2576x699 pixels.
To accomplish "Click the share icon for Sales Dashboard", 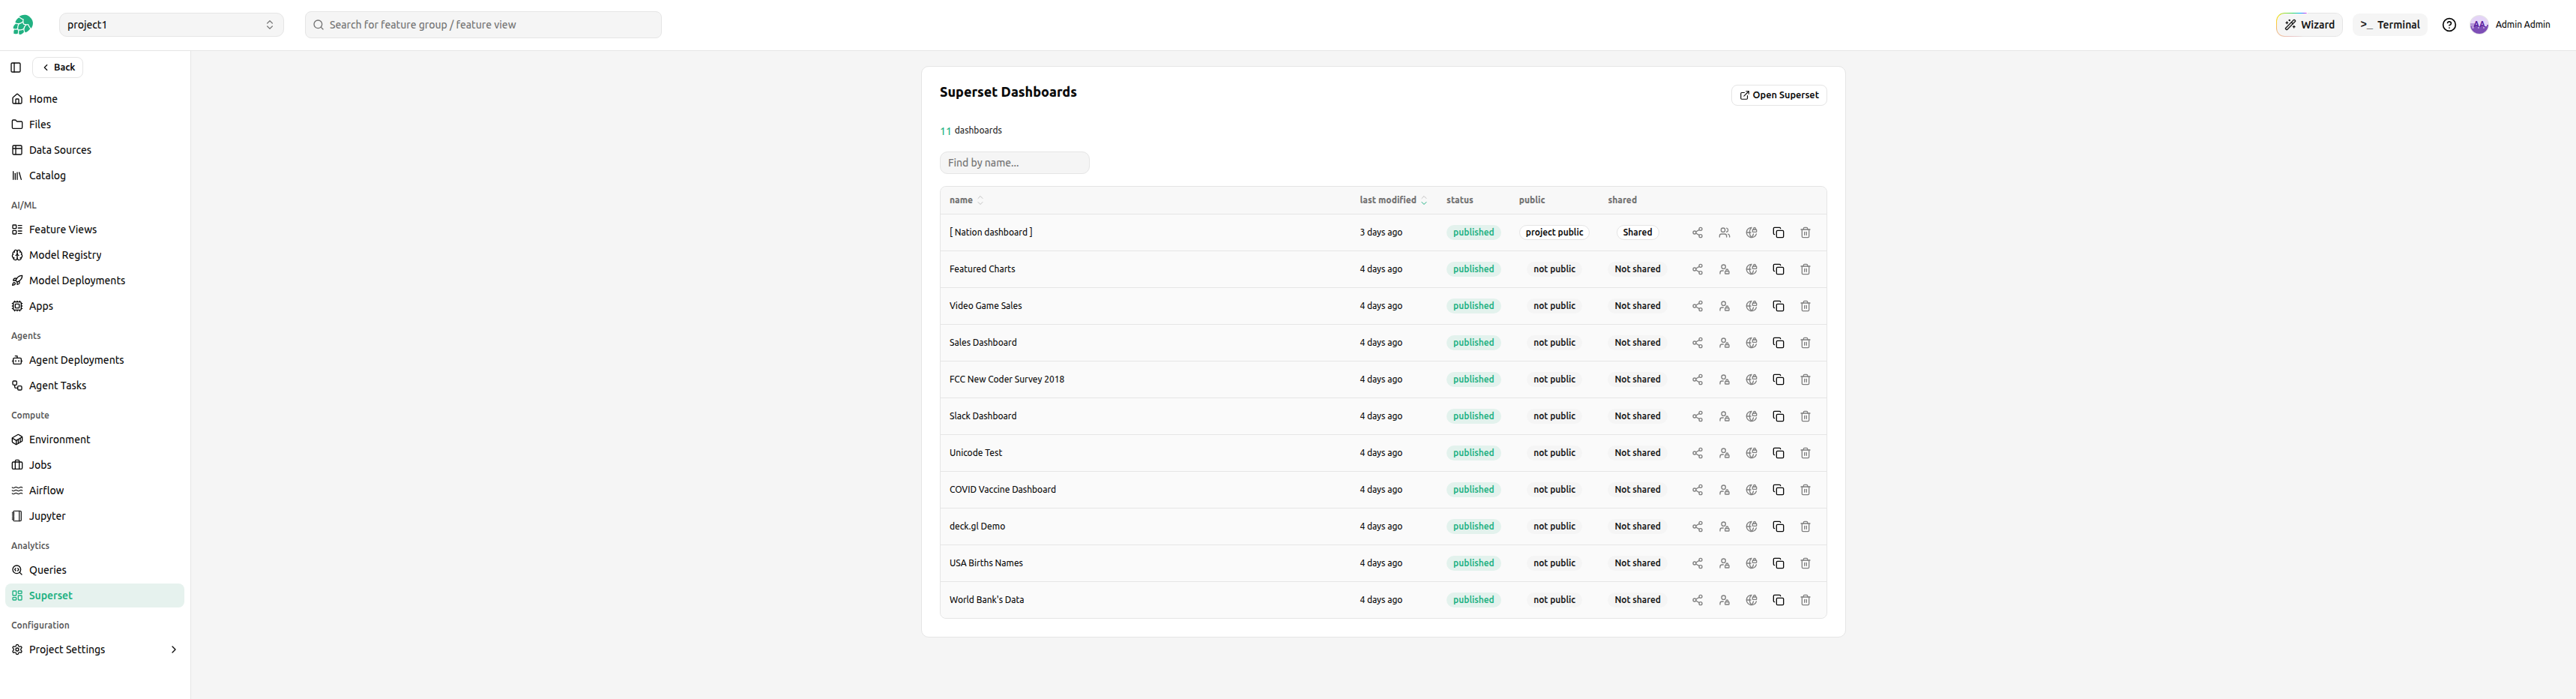I will click(1697, 343).
